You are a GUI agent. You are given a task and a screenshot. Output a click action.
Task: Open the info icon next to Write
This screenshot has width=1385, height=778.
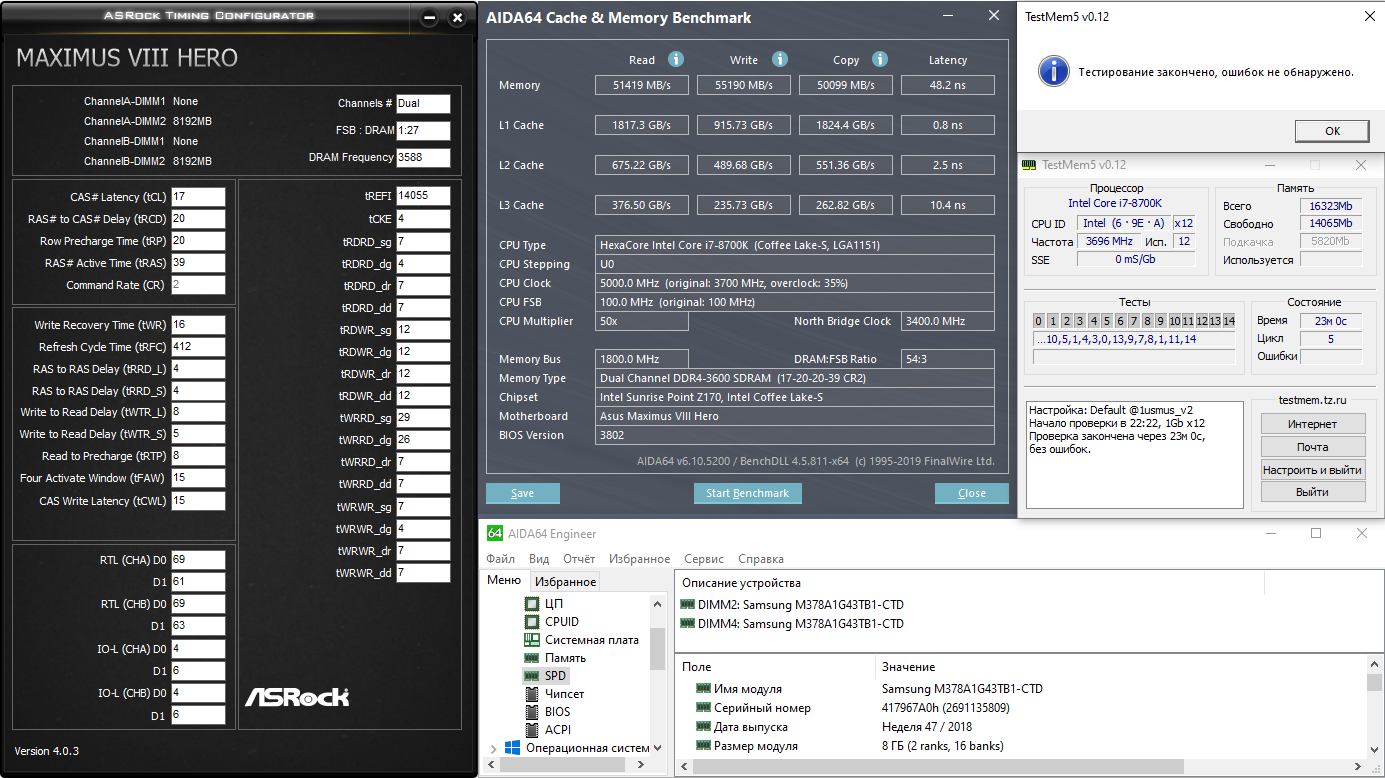[780, 59]
